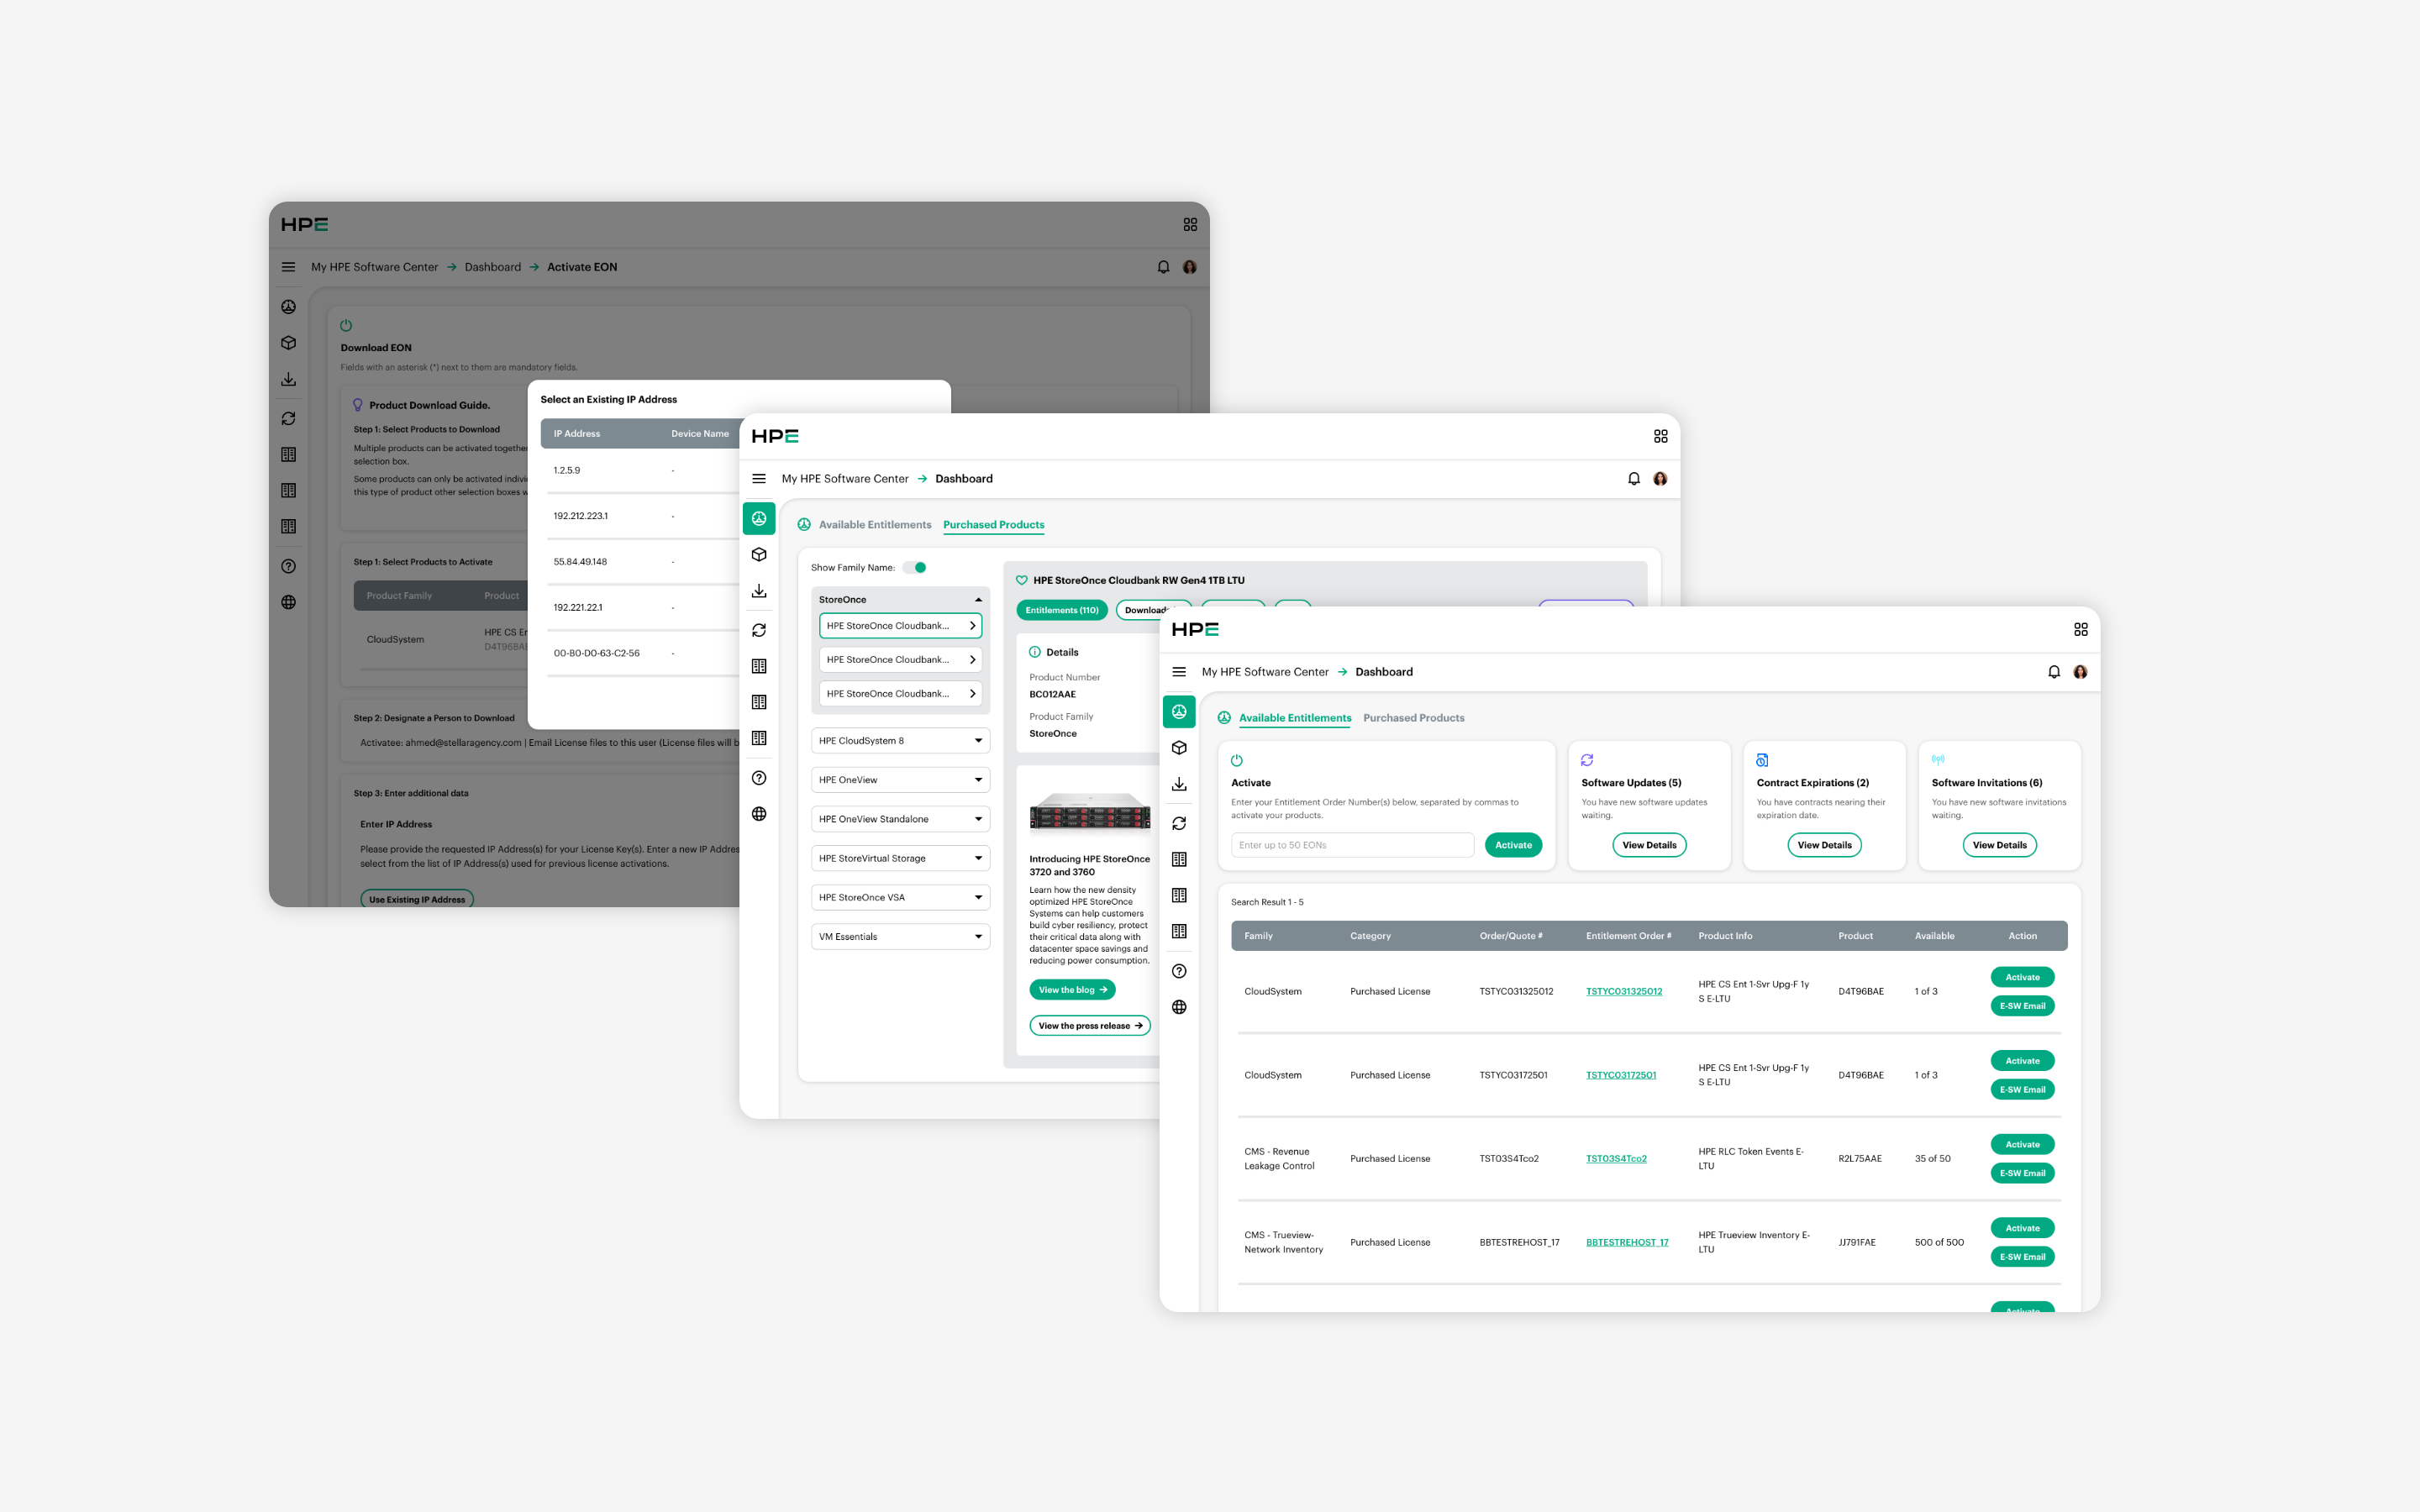The width and height of the screenshot is (2420, 1512).
Task: Open hamburger menu in middle window
Action: click(x=759, y=479)
